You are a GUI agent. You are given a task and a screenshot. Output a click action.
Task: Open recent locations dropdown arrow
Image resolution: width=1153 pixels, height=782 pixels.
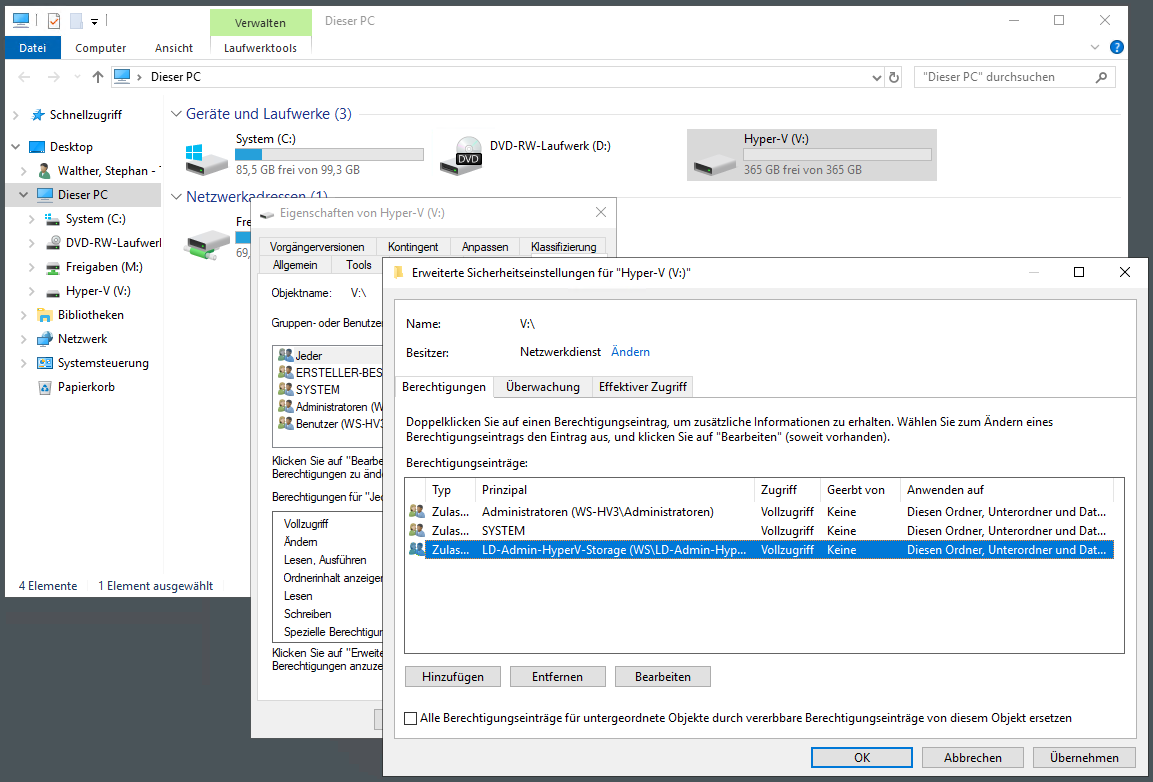click(x=77, y=77)
